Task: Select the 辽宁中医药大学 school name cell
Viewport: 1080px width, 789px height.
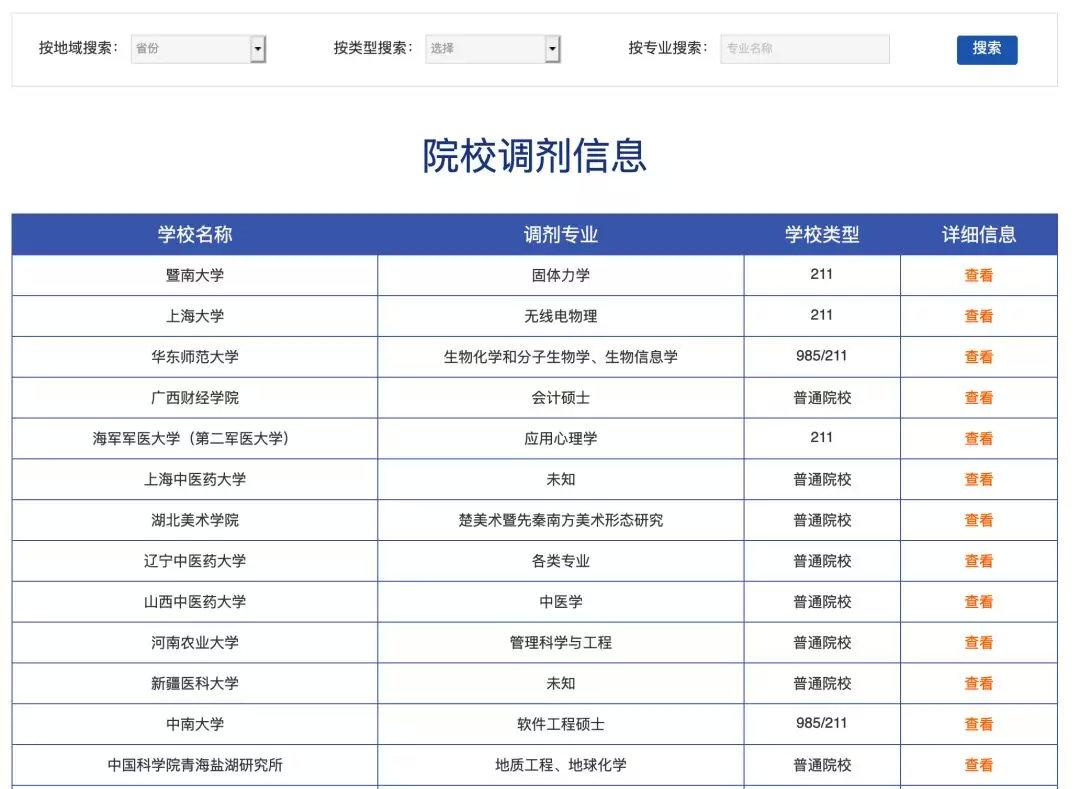Action: click(x=195, y=561)
